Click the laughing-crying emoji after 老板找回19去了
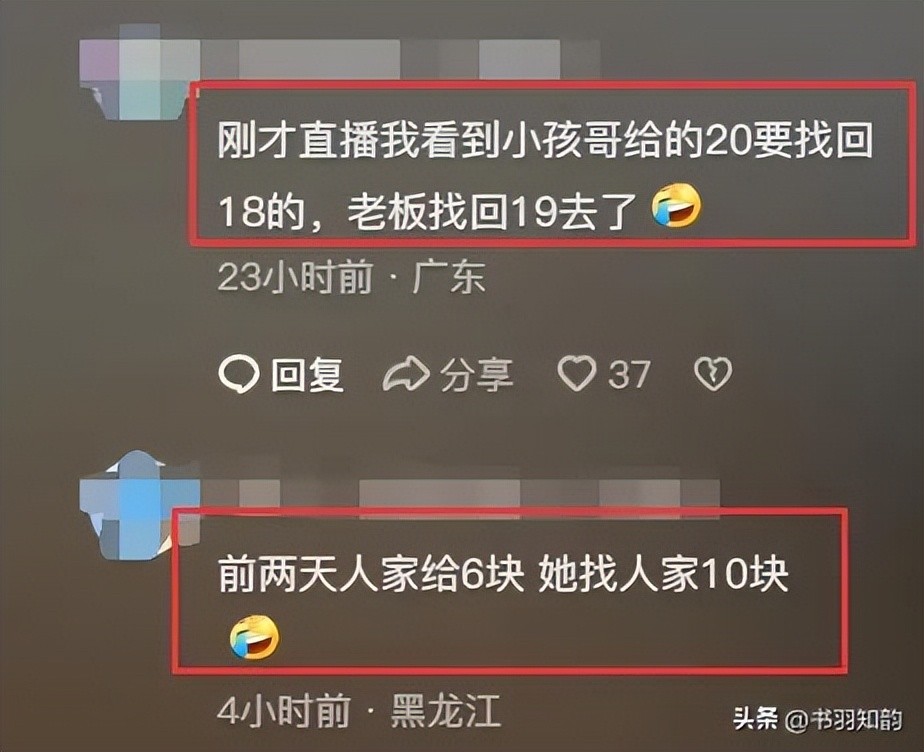 tap(677, 205)
